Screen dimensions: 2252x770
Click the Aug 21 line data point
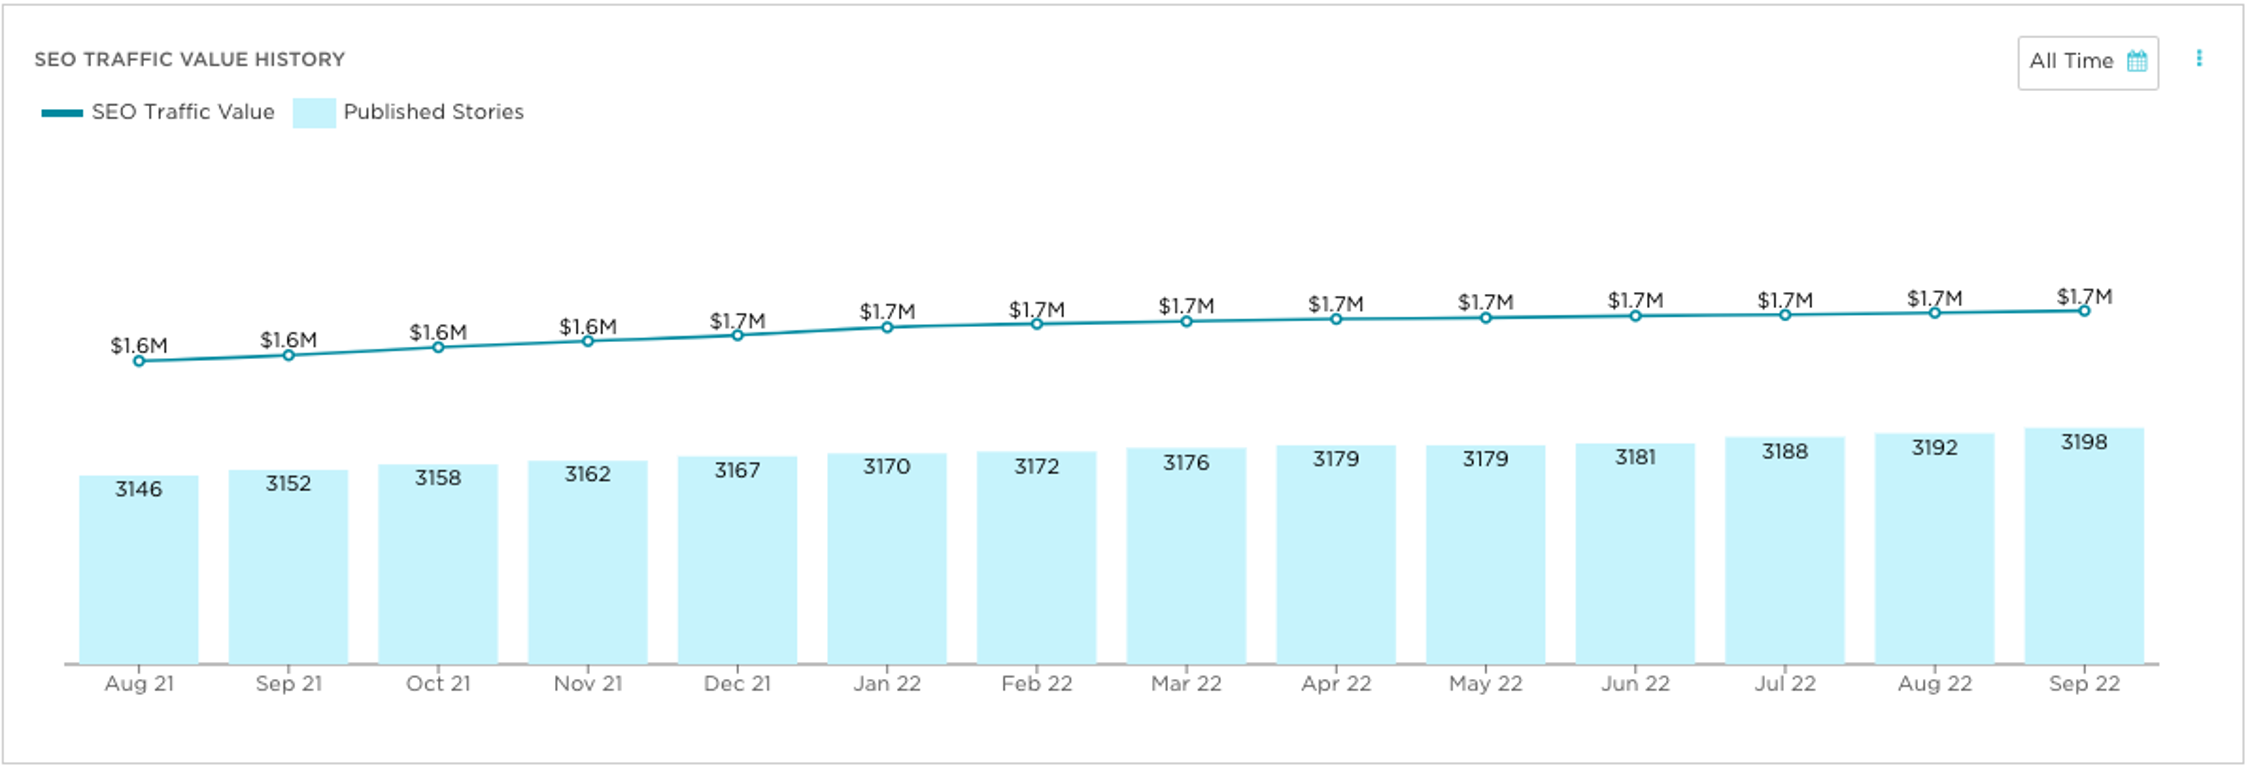click(x=139, y=361)
